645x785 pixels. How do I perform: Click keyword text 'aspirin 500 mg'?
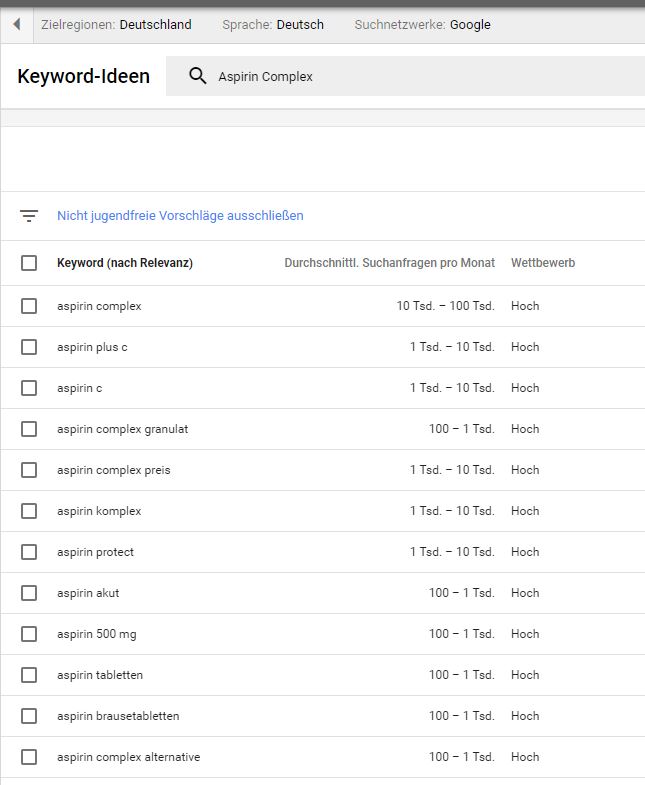pos(97,634)
